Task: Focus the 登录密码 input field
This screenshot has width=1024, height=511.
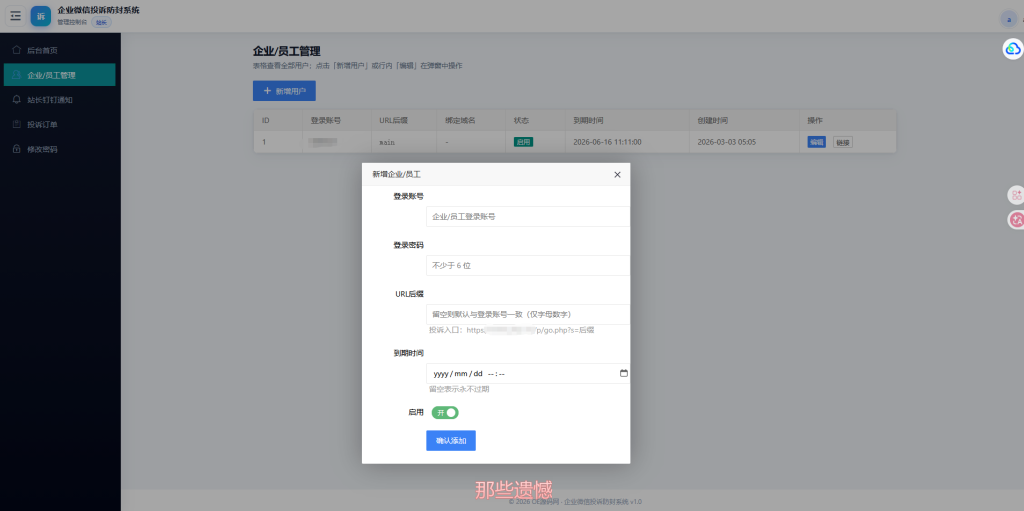Action: pos(528,265)
